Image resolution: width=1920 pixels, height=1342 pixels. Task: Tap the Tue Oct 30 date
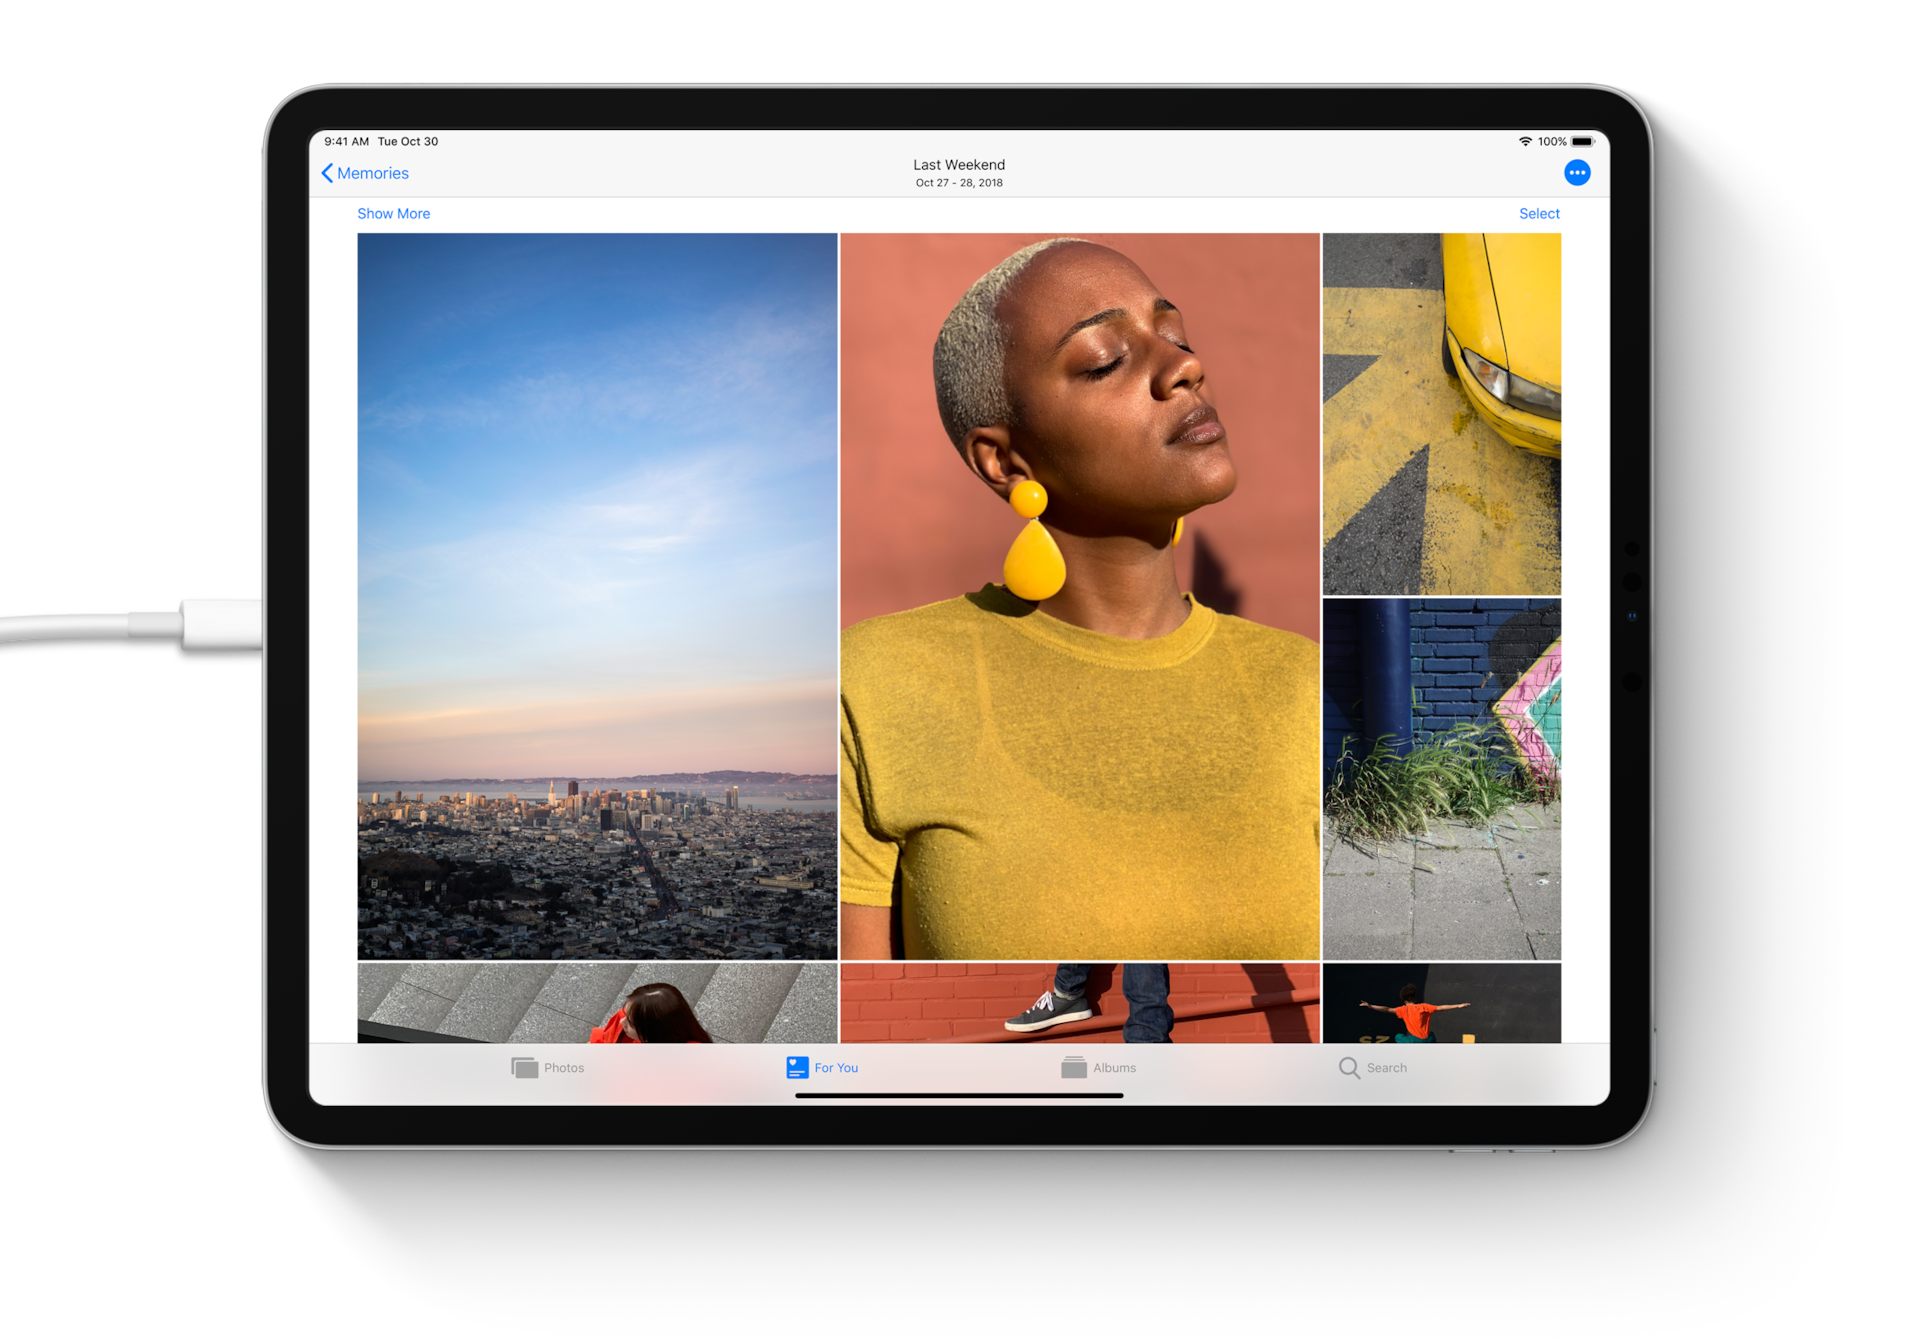[408, 142]
